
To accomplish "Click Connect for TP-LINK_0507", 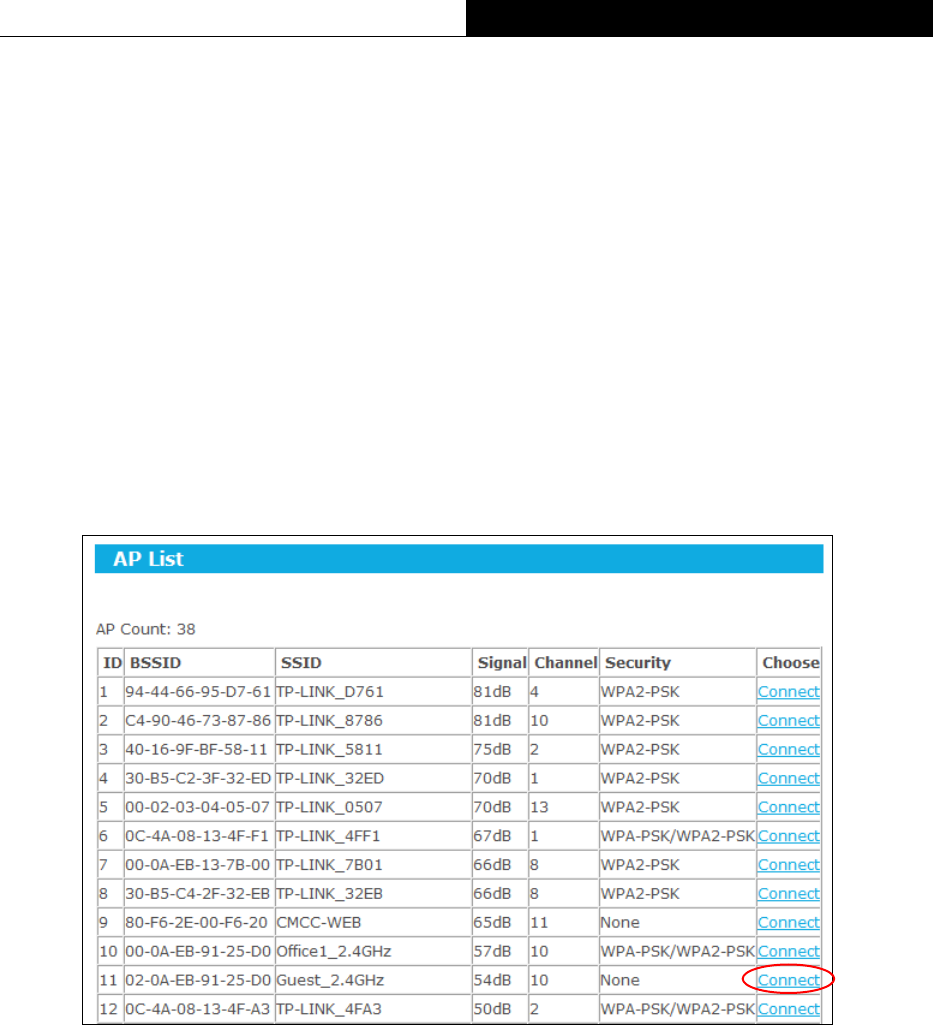I will (789, 807).
